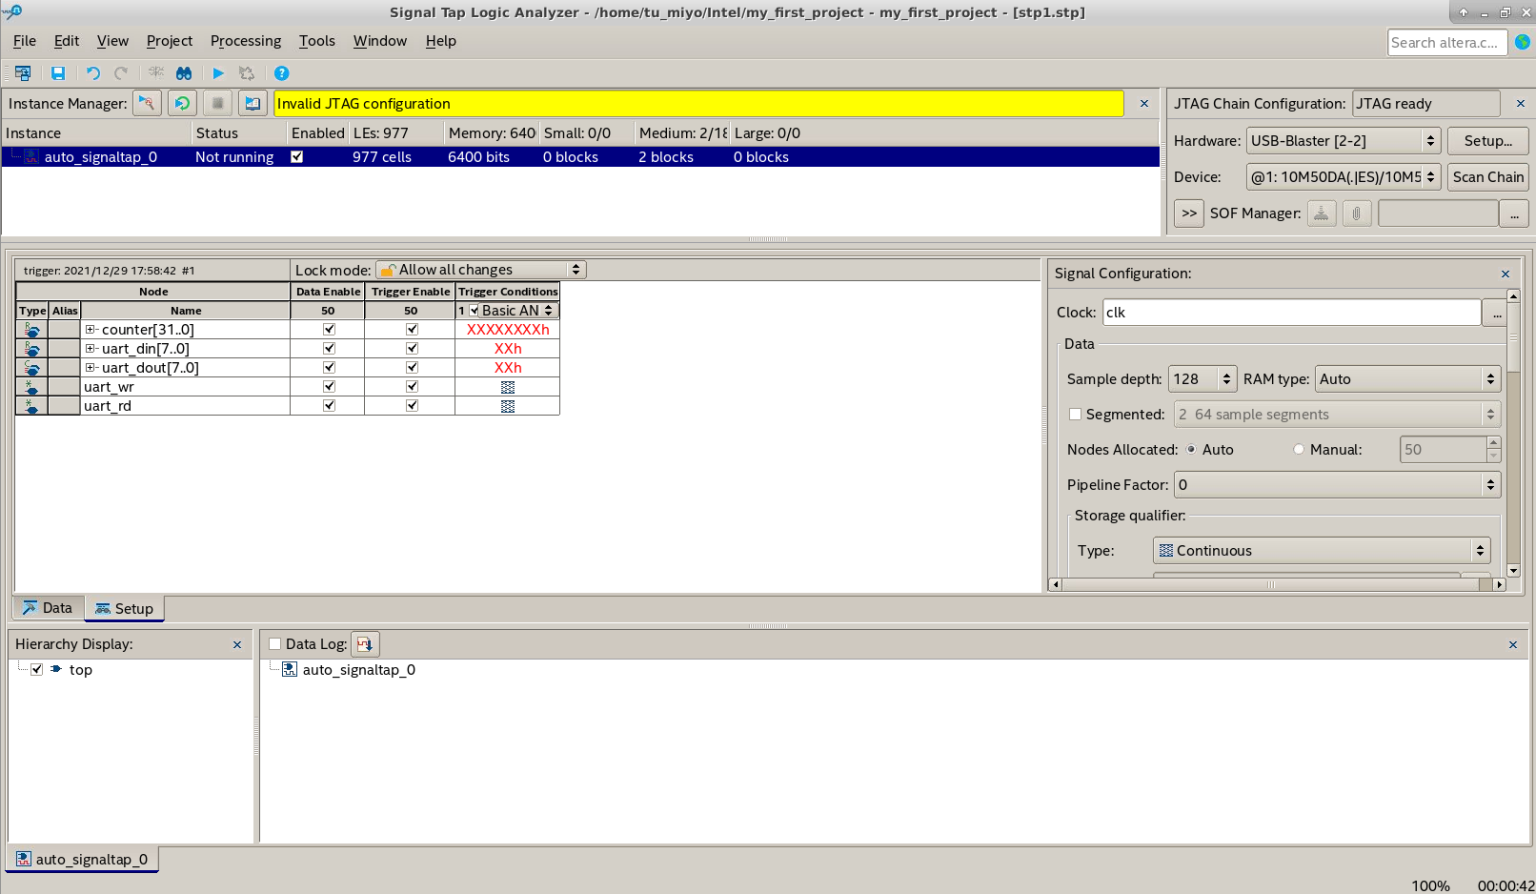1536x894 pixels.
Task: Click the Undo arrow in the toolbar
Action: pyautogui.click(x=93, y=73)
